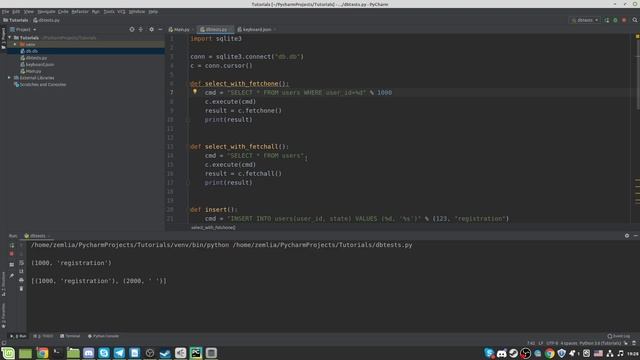Select db.db file in project tree
Screen dimensions: 640x360
(x=29, y=51)
